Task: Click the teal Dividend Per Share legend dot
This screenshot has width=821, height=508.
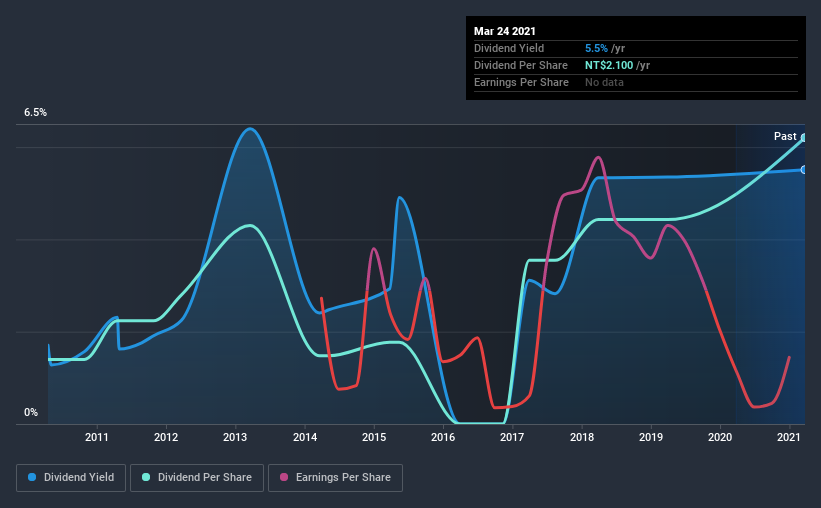Action: (x=146, y=477)
